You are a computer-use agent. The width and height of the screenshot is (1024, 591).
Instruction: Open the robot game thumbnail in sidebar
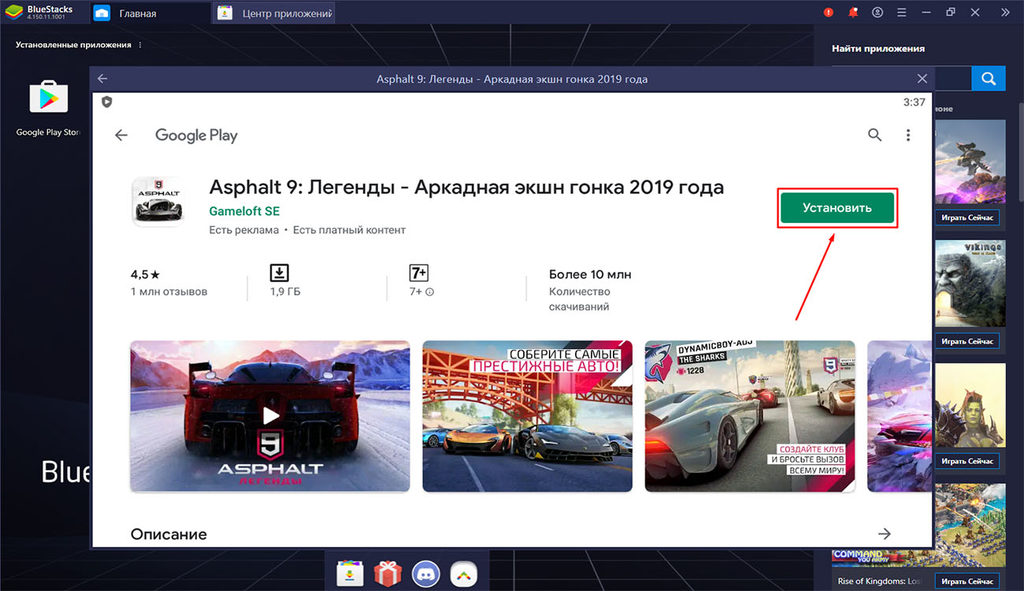click(x=970, y=162)
